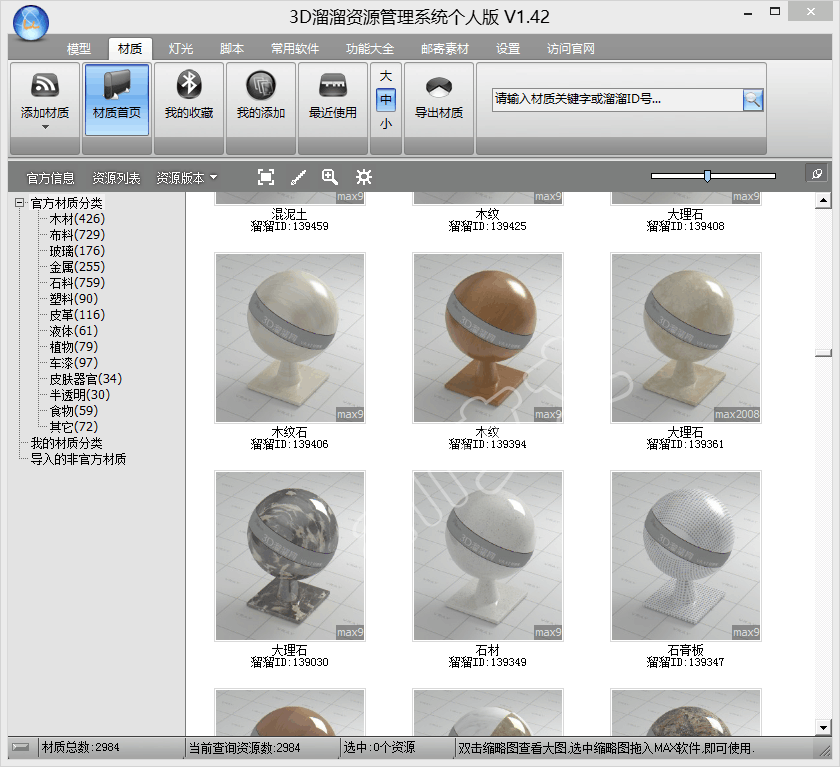
Task: Open the 设置 tab
Action: [508, 49]
